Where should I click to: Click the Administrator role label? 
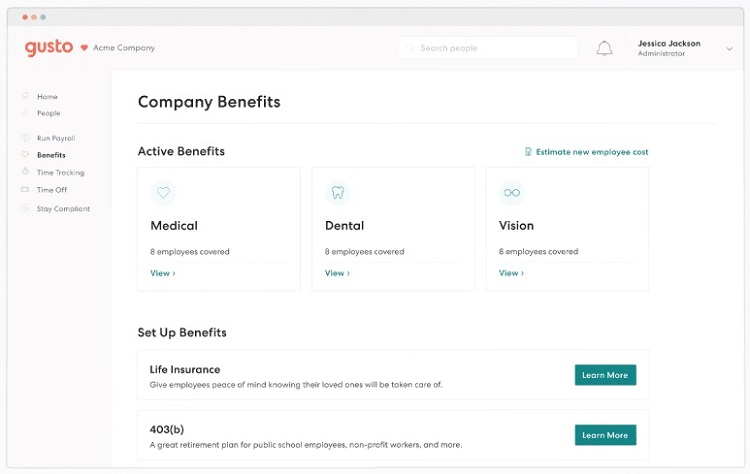(661, 54)
